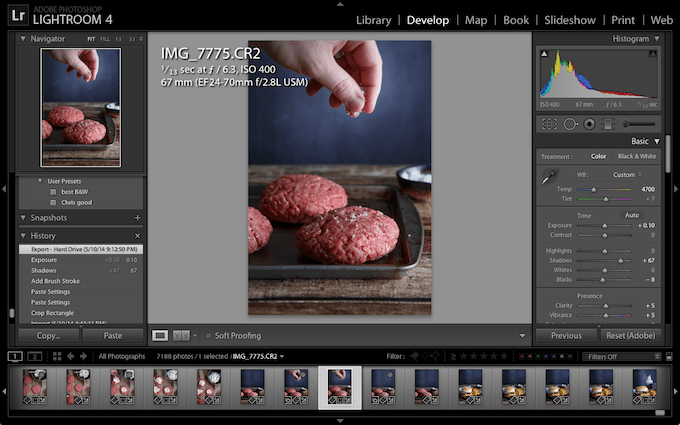
Task: Click the Reset (Adobe) button
Action: (631, 336)
